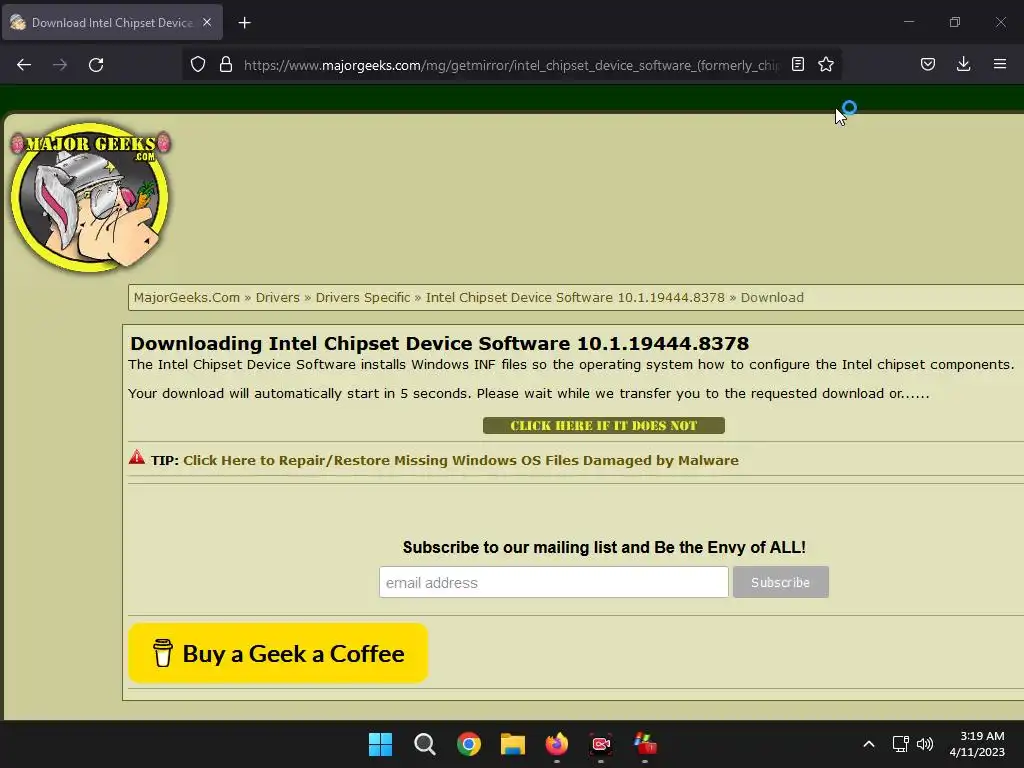Open network status tray icon
The width and height of the screenshot is (1024, 768).
[x=901, y=744]
